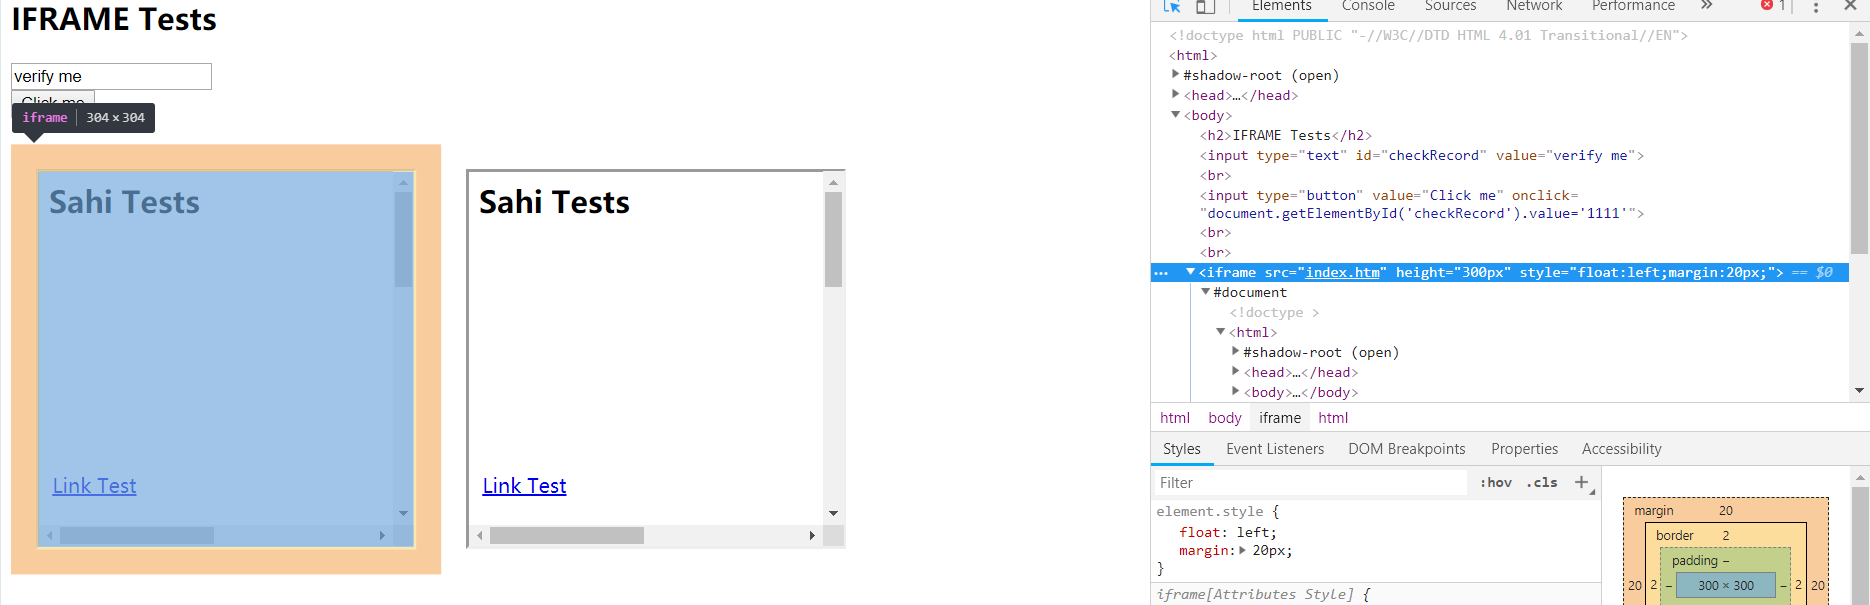Show the Accessibility sidebar tab
This screenshot has height=605, width=1870.
coord(1622,449)
